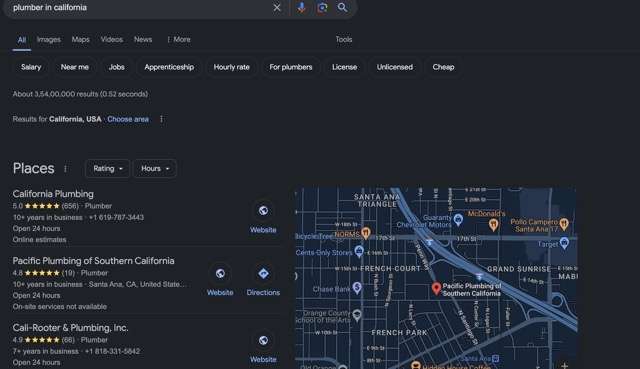This screenshot has width=640, height=369.
Task: Apply the For plumbers suggestion chip
Action: (291, 67)
